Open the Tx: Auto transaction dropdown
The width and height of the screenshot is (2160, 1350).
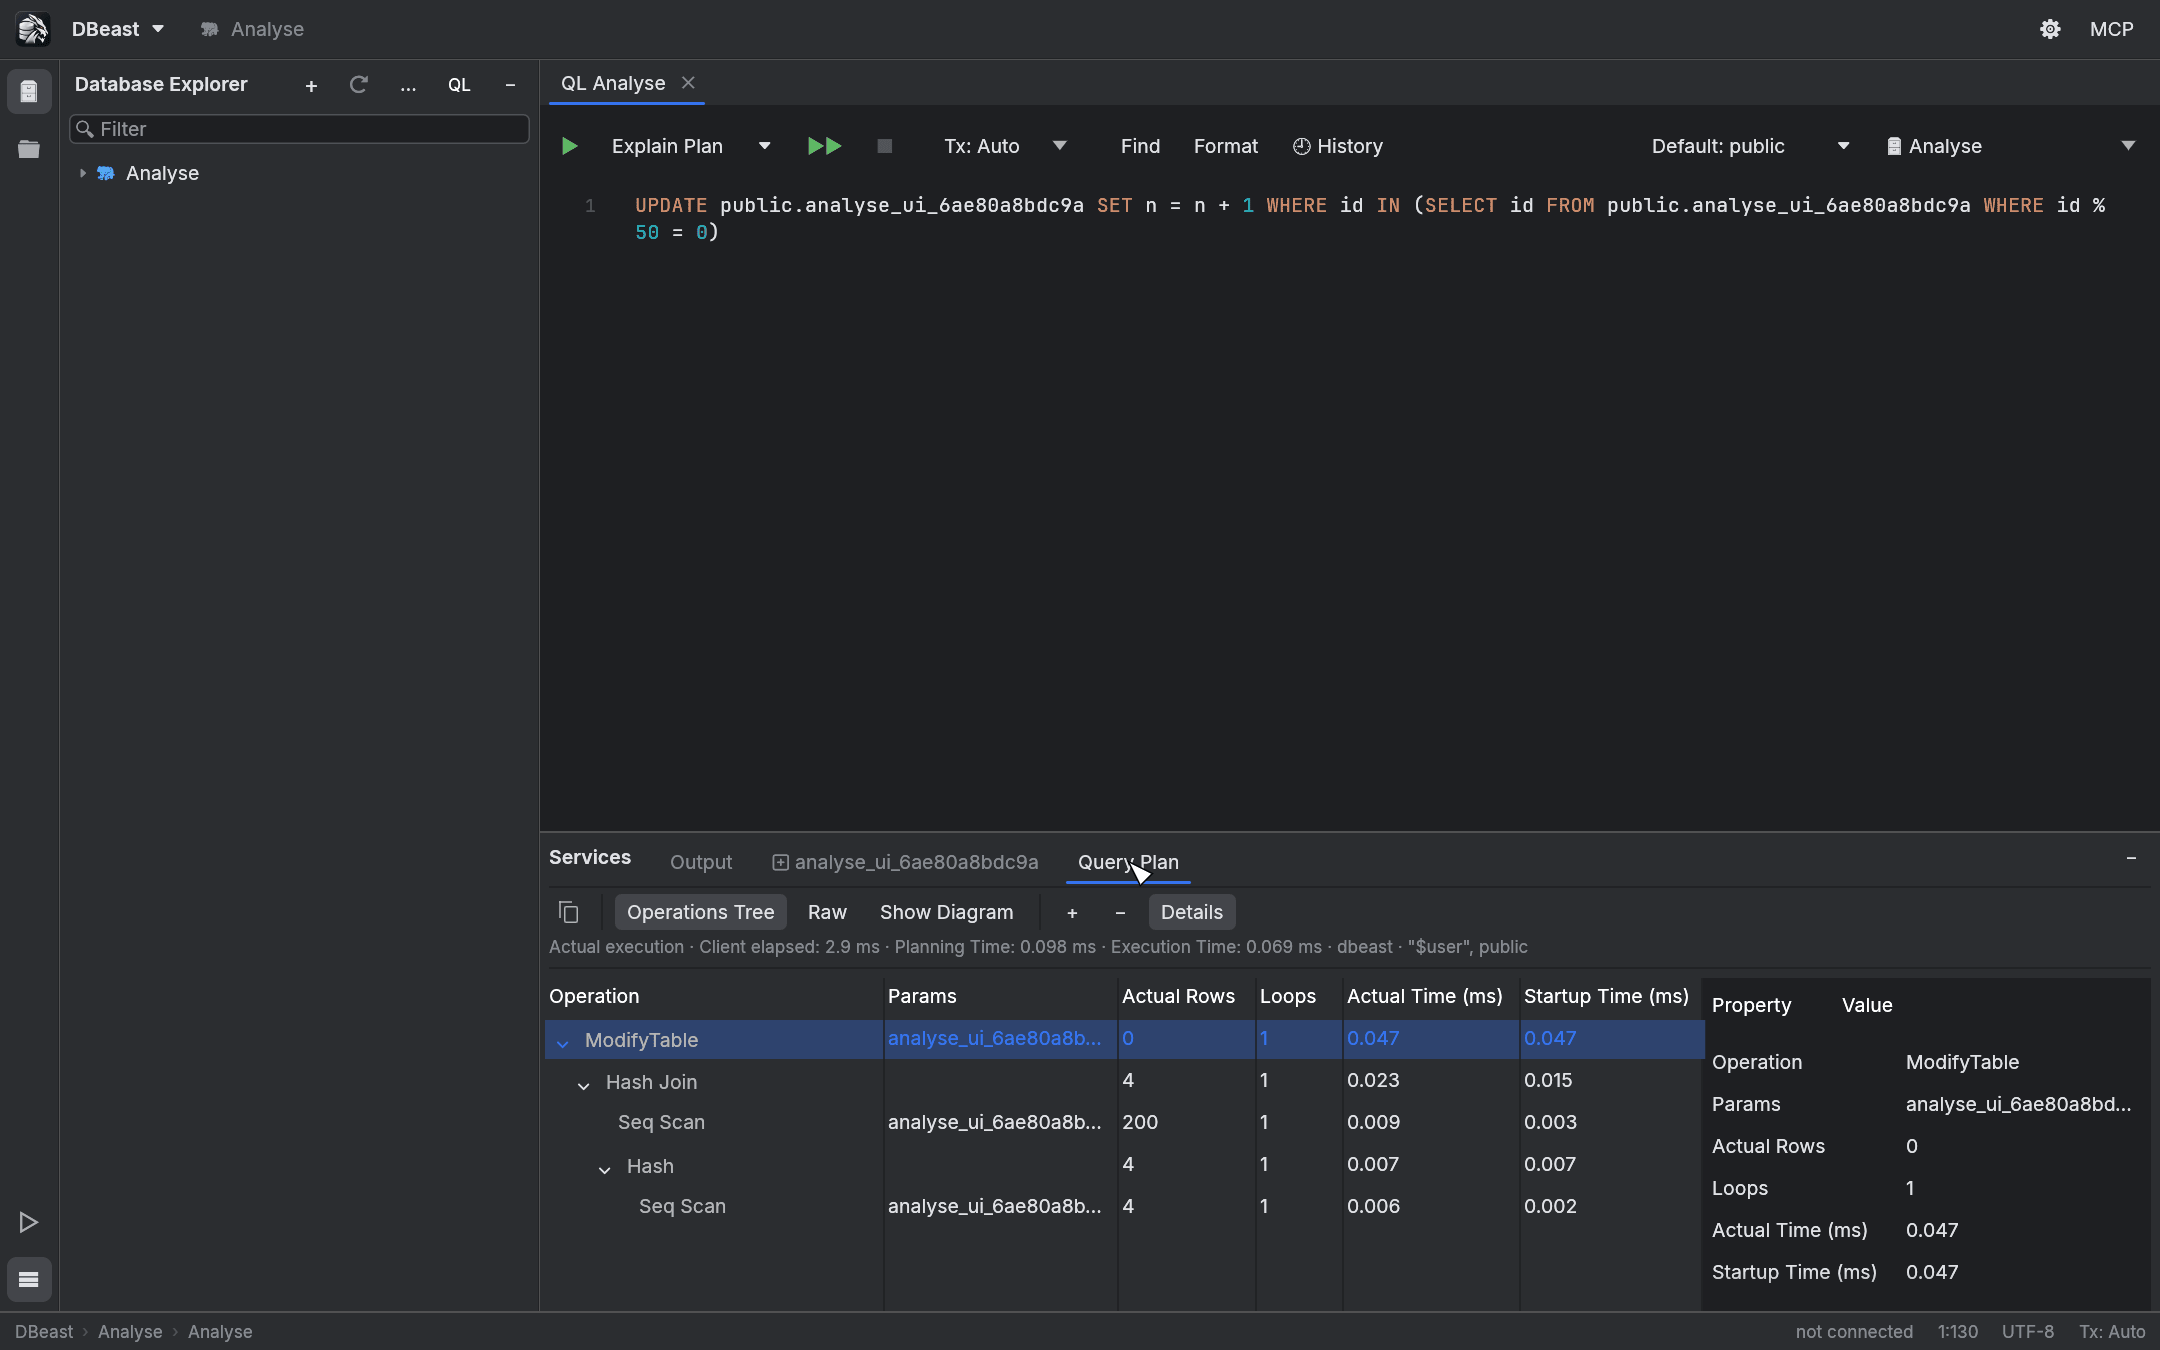[x=1006, y=146]
